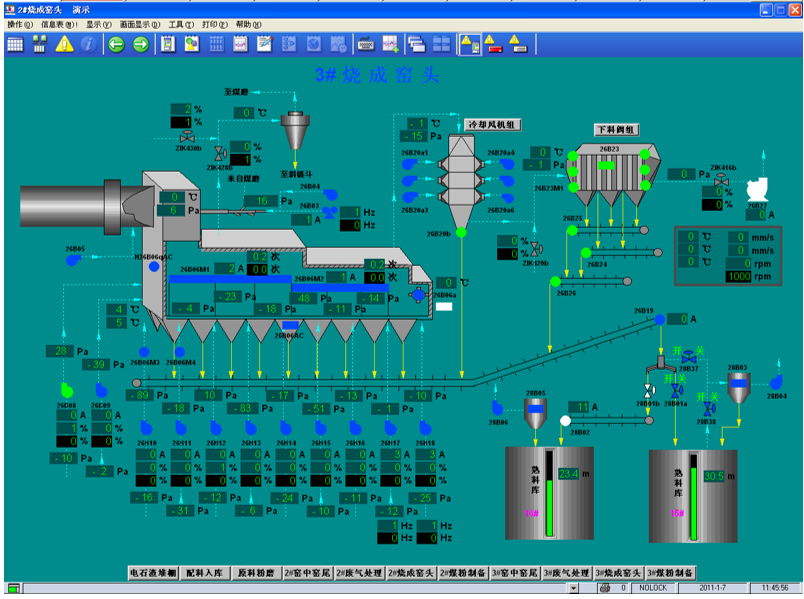Open the grid overview toolbar icon
The image size is (804, 599).
[15, 45]
